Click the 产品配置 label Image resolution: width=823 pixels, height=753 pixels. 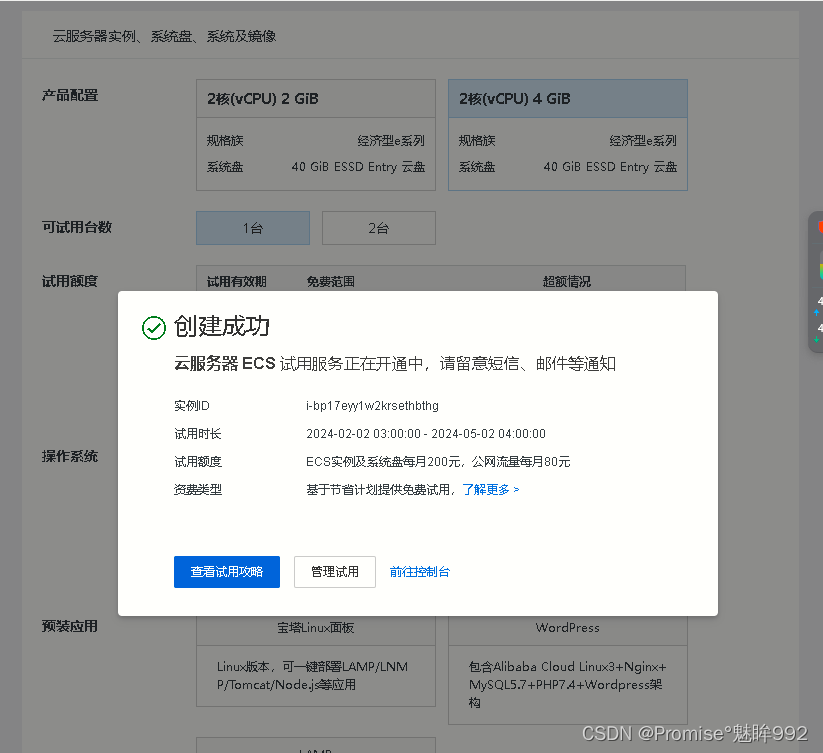(70, 96)
